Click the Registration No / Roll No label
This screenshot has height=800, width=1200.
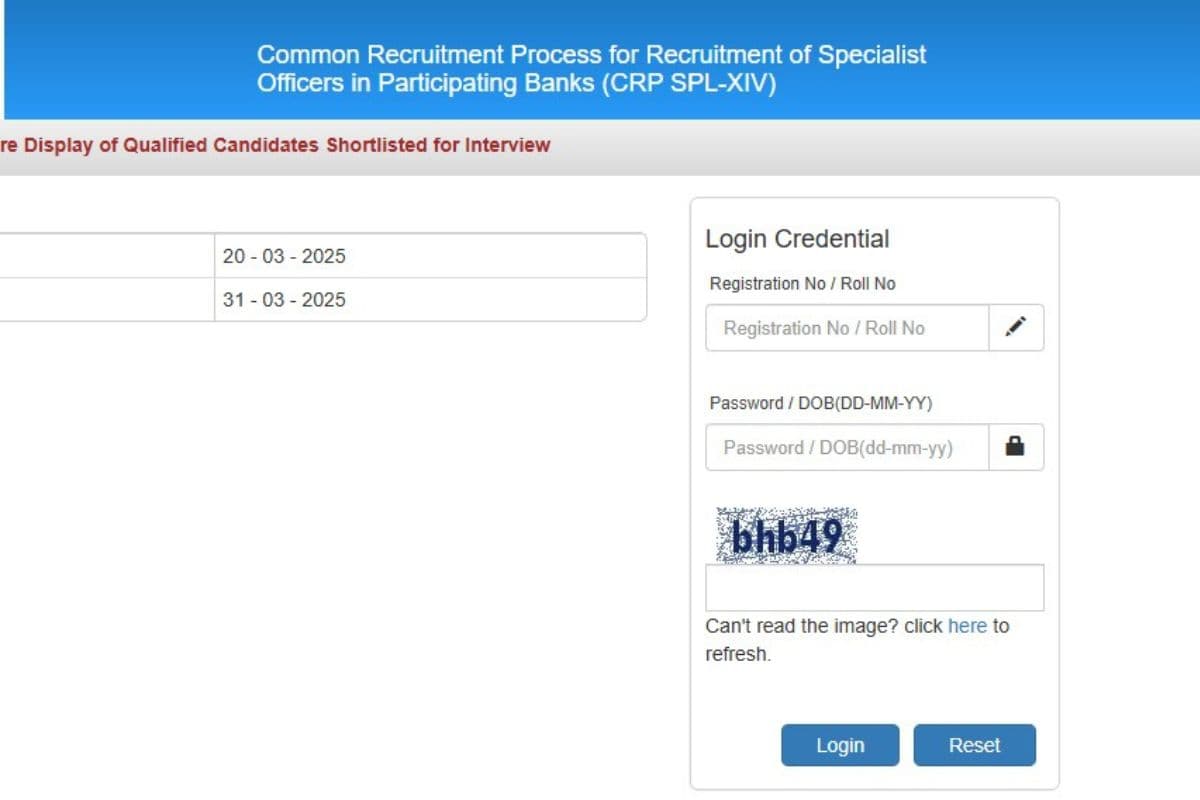click(x=802, y=284)
